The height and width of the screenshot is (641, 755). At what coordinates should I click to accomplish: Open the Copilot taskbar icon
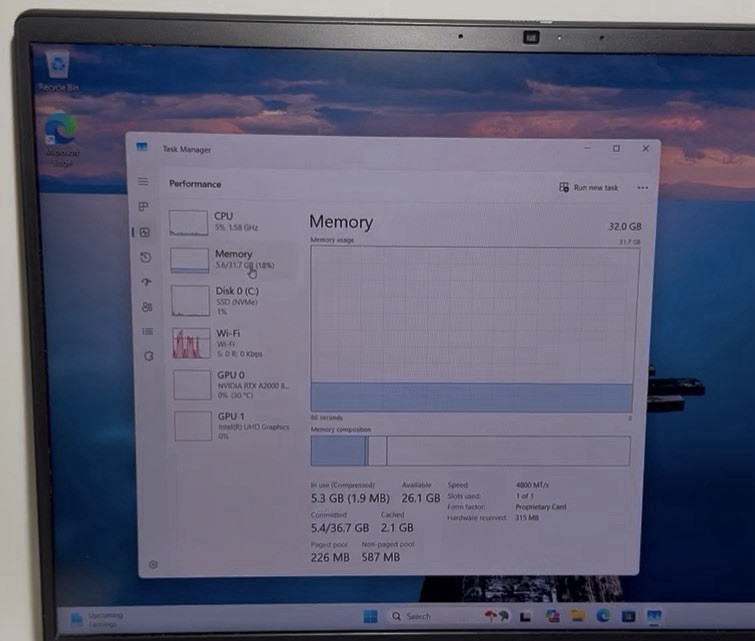[552, 615]
